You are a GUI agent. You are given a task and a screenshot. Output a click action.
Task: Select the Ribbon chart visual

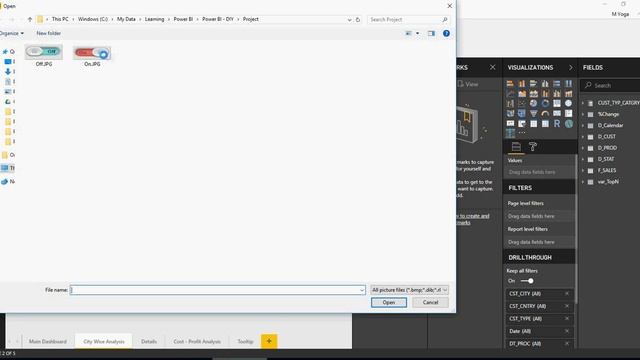[569, 93]
